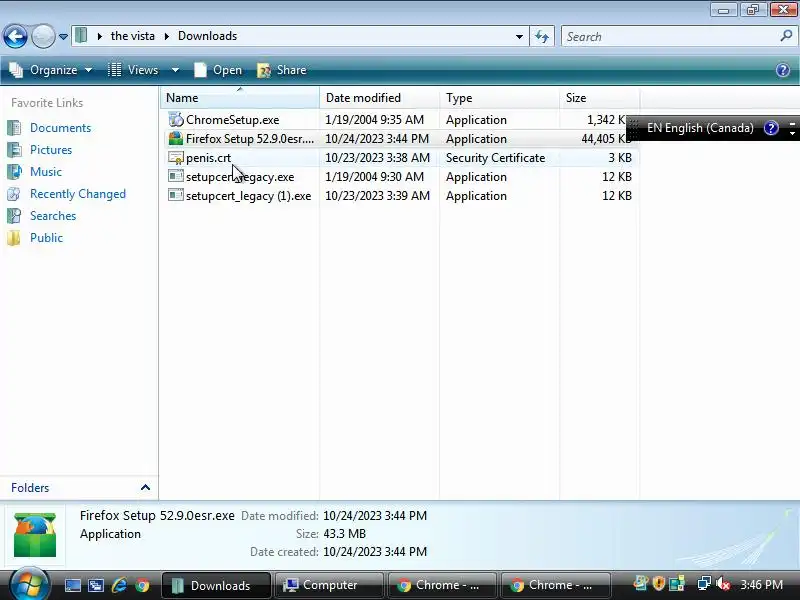Image resolution: width=800 pixels, height=600 pixels.
Task: Select the setupcert_legacy (1).exe file icon
Action: coord(176,195)
